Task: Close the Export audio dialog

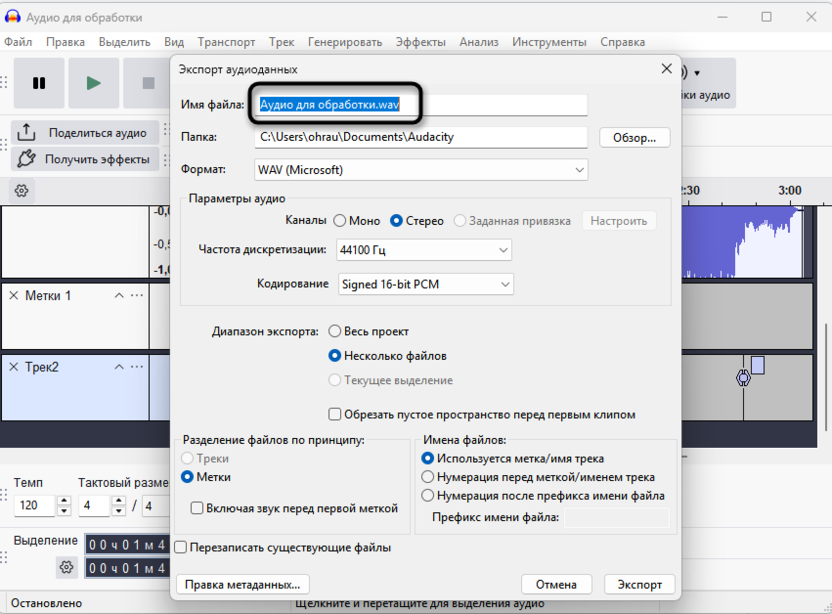Action: coord(666,68)
